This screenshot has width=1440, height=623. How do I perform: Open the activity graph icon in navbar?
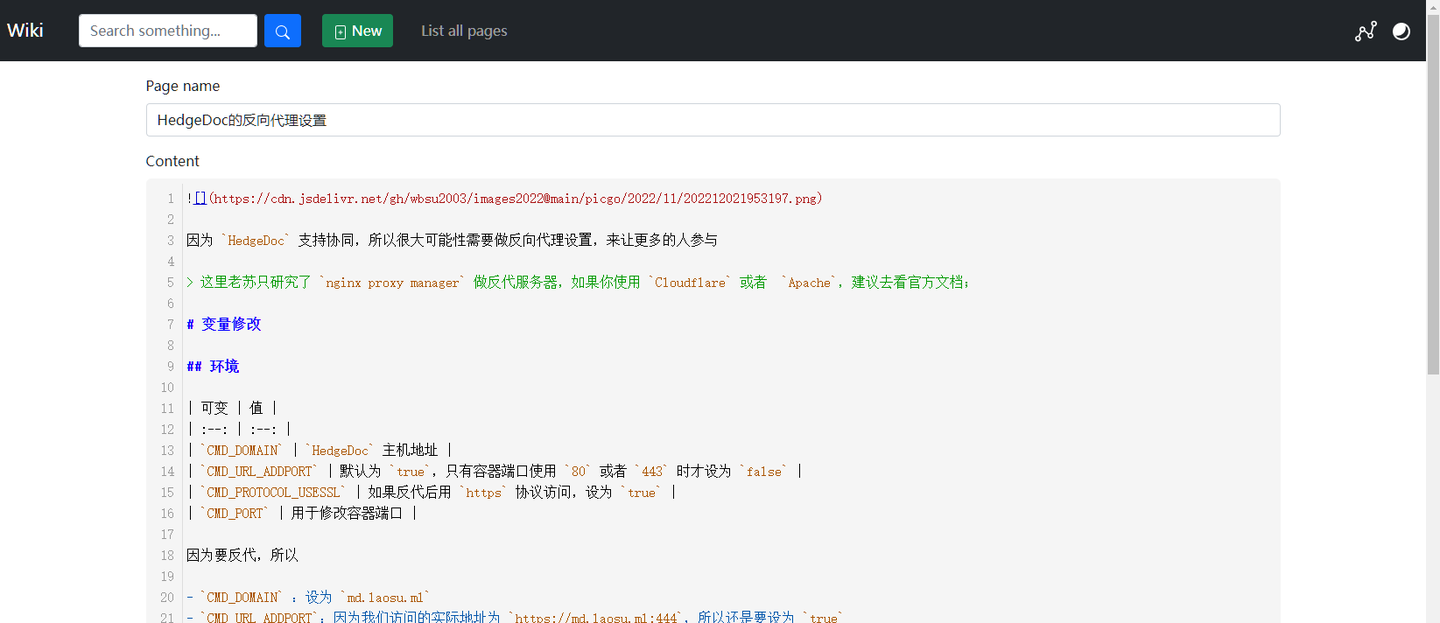click(1365, 31)
